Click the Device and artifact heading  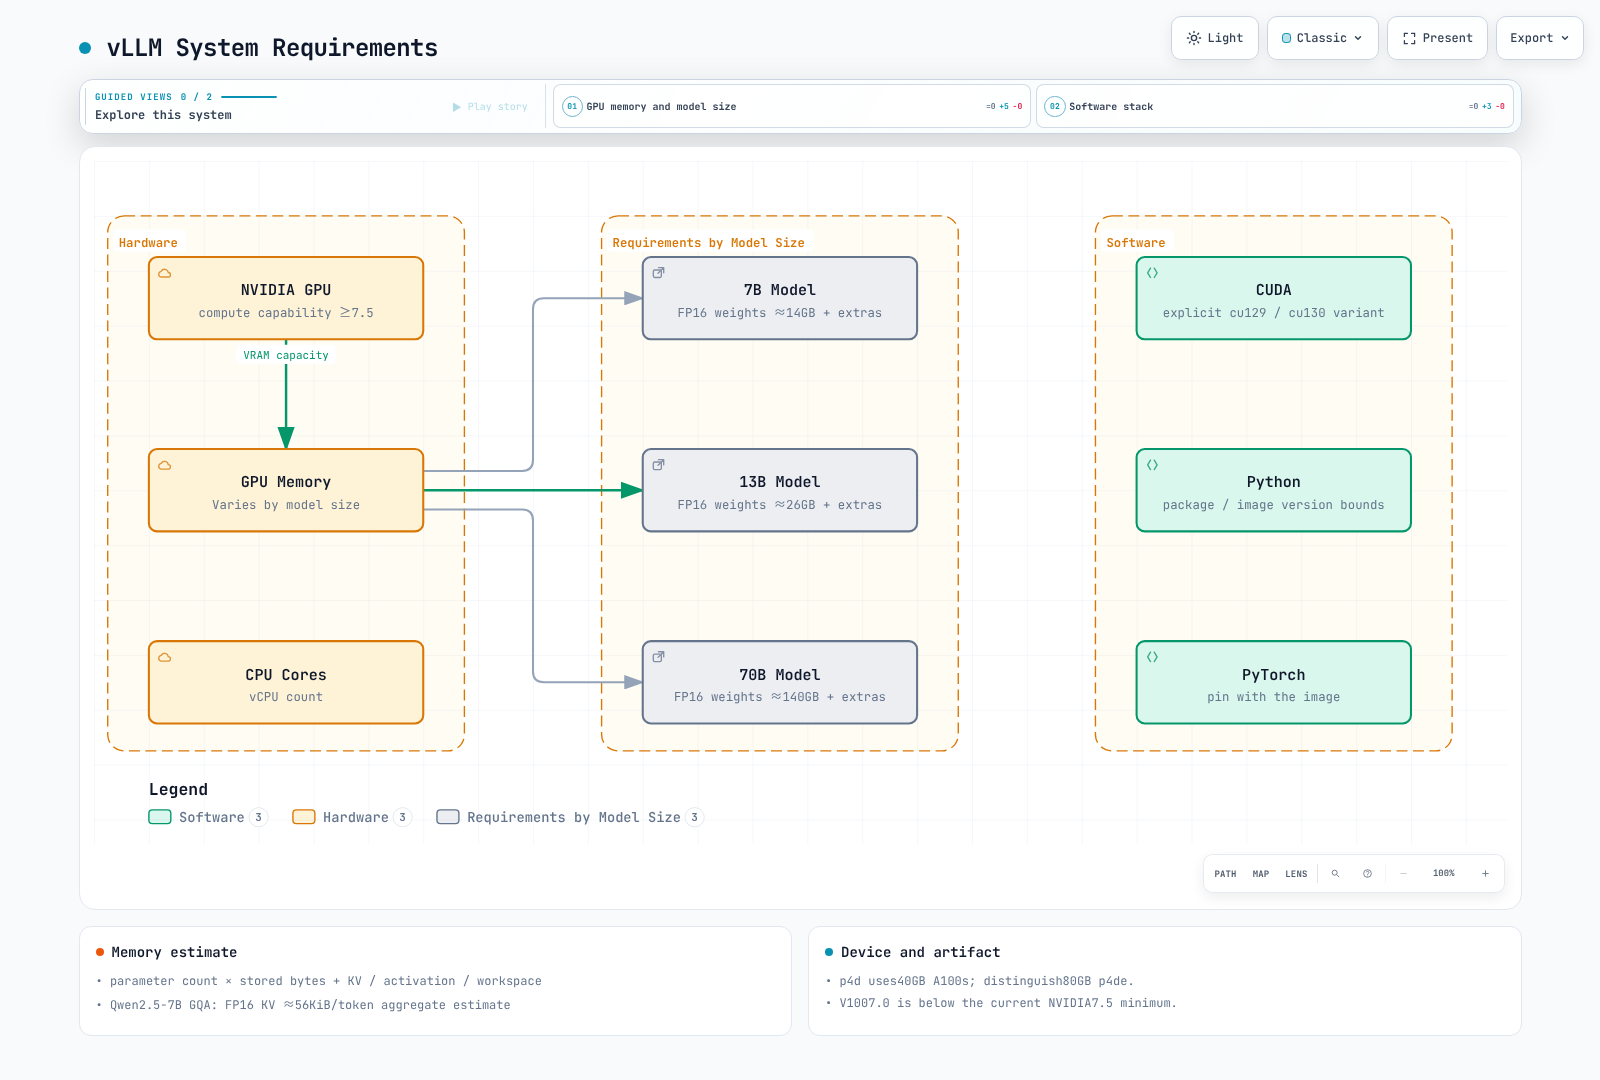920,952
